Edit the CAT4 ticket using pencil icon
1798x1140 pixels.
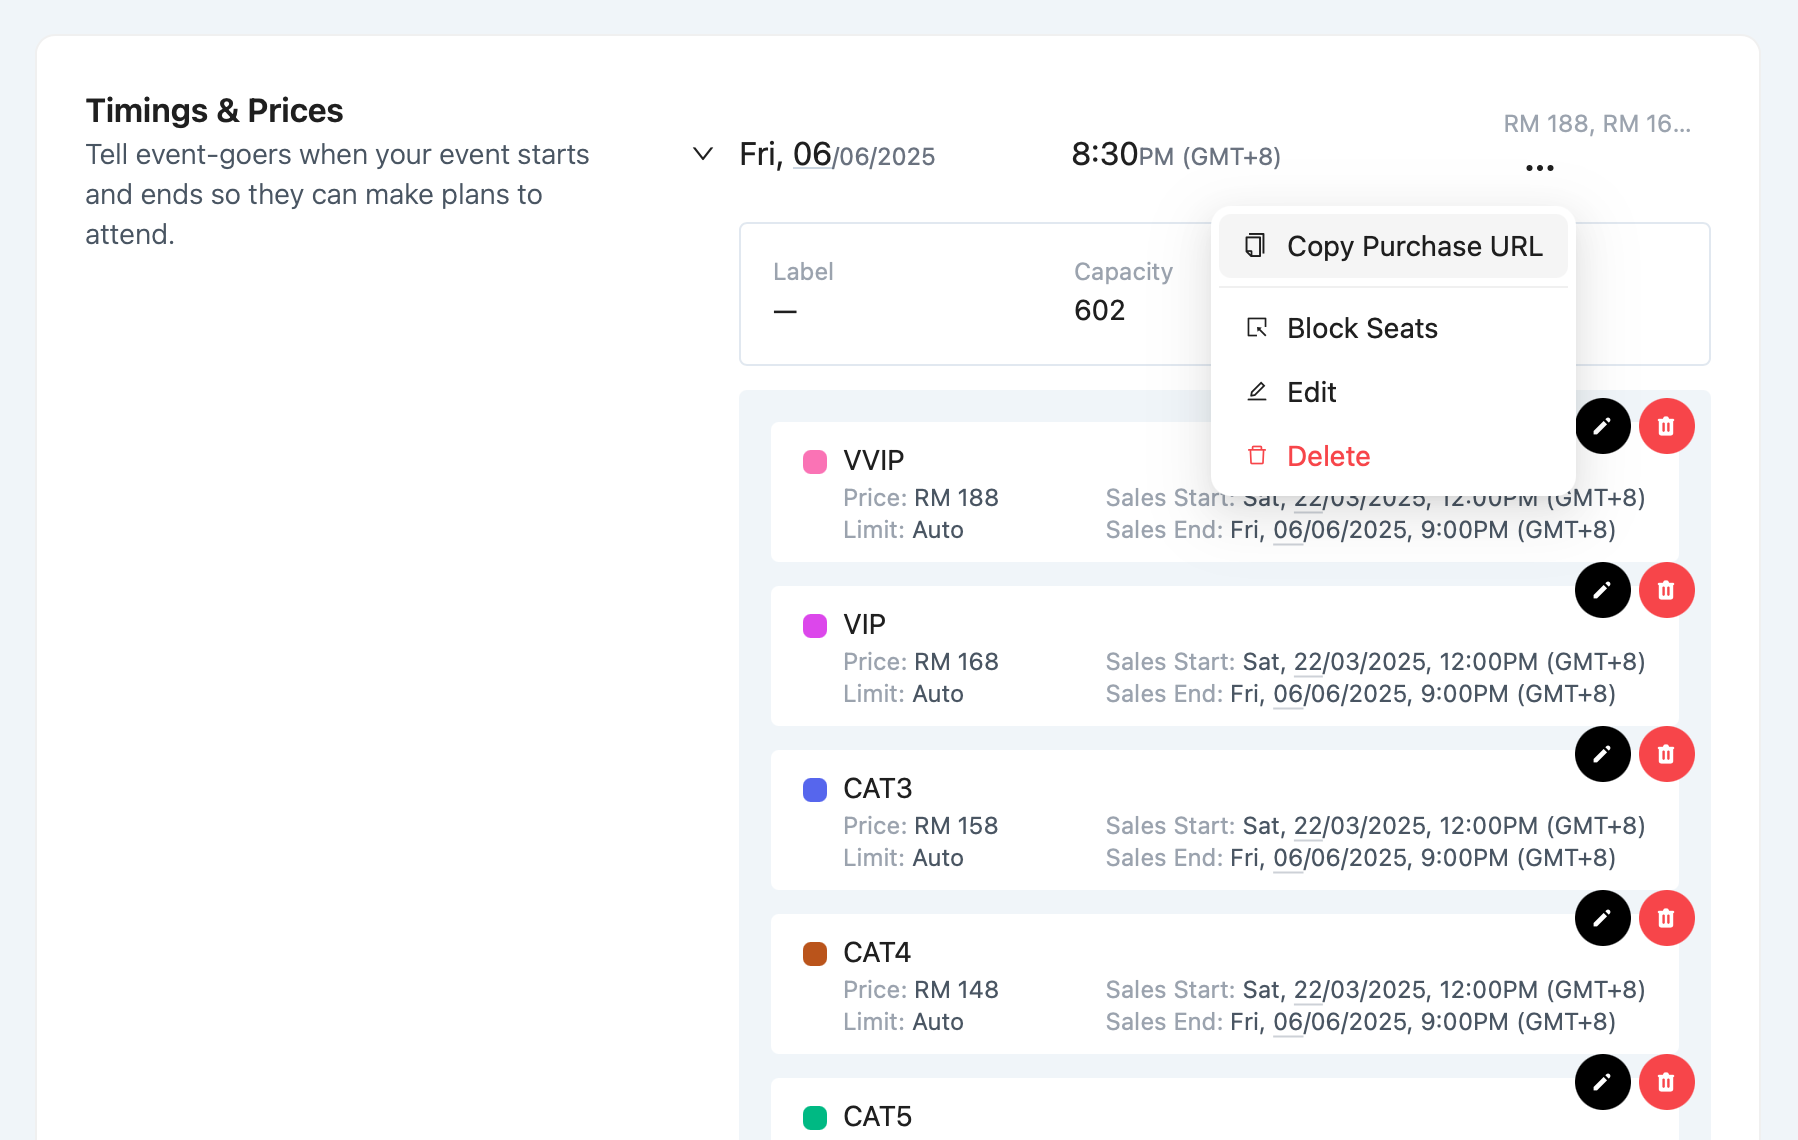(1602, 918)
